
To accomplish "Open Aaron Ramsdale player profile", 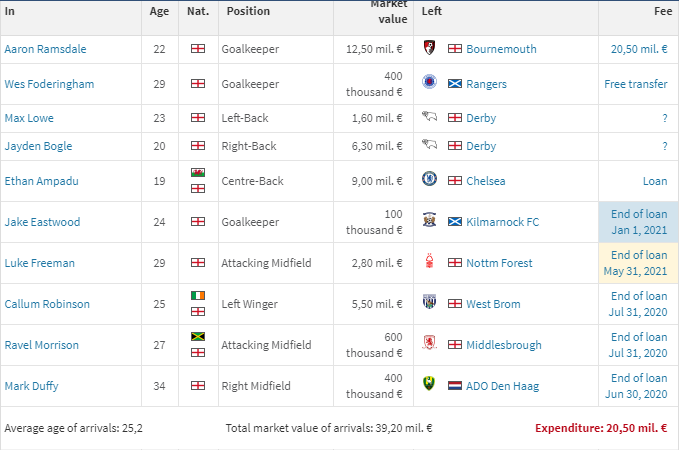I will click(45, 49).
